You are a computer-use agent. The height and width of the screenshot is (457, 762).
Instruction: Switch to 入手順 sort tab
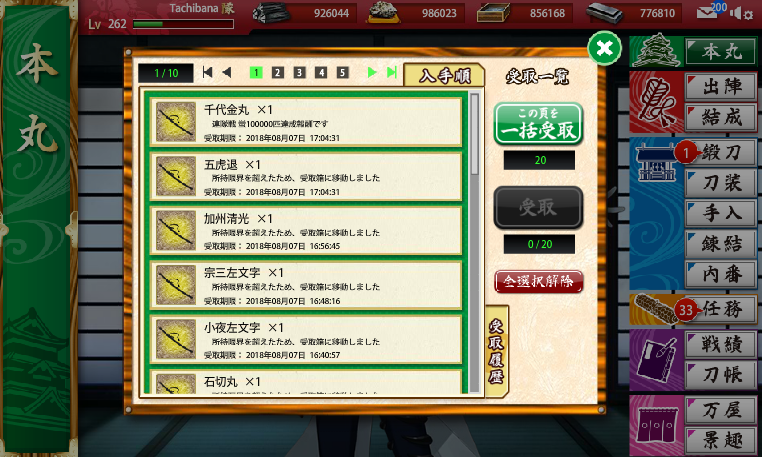pyautogui.click(x=444, y=75)
